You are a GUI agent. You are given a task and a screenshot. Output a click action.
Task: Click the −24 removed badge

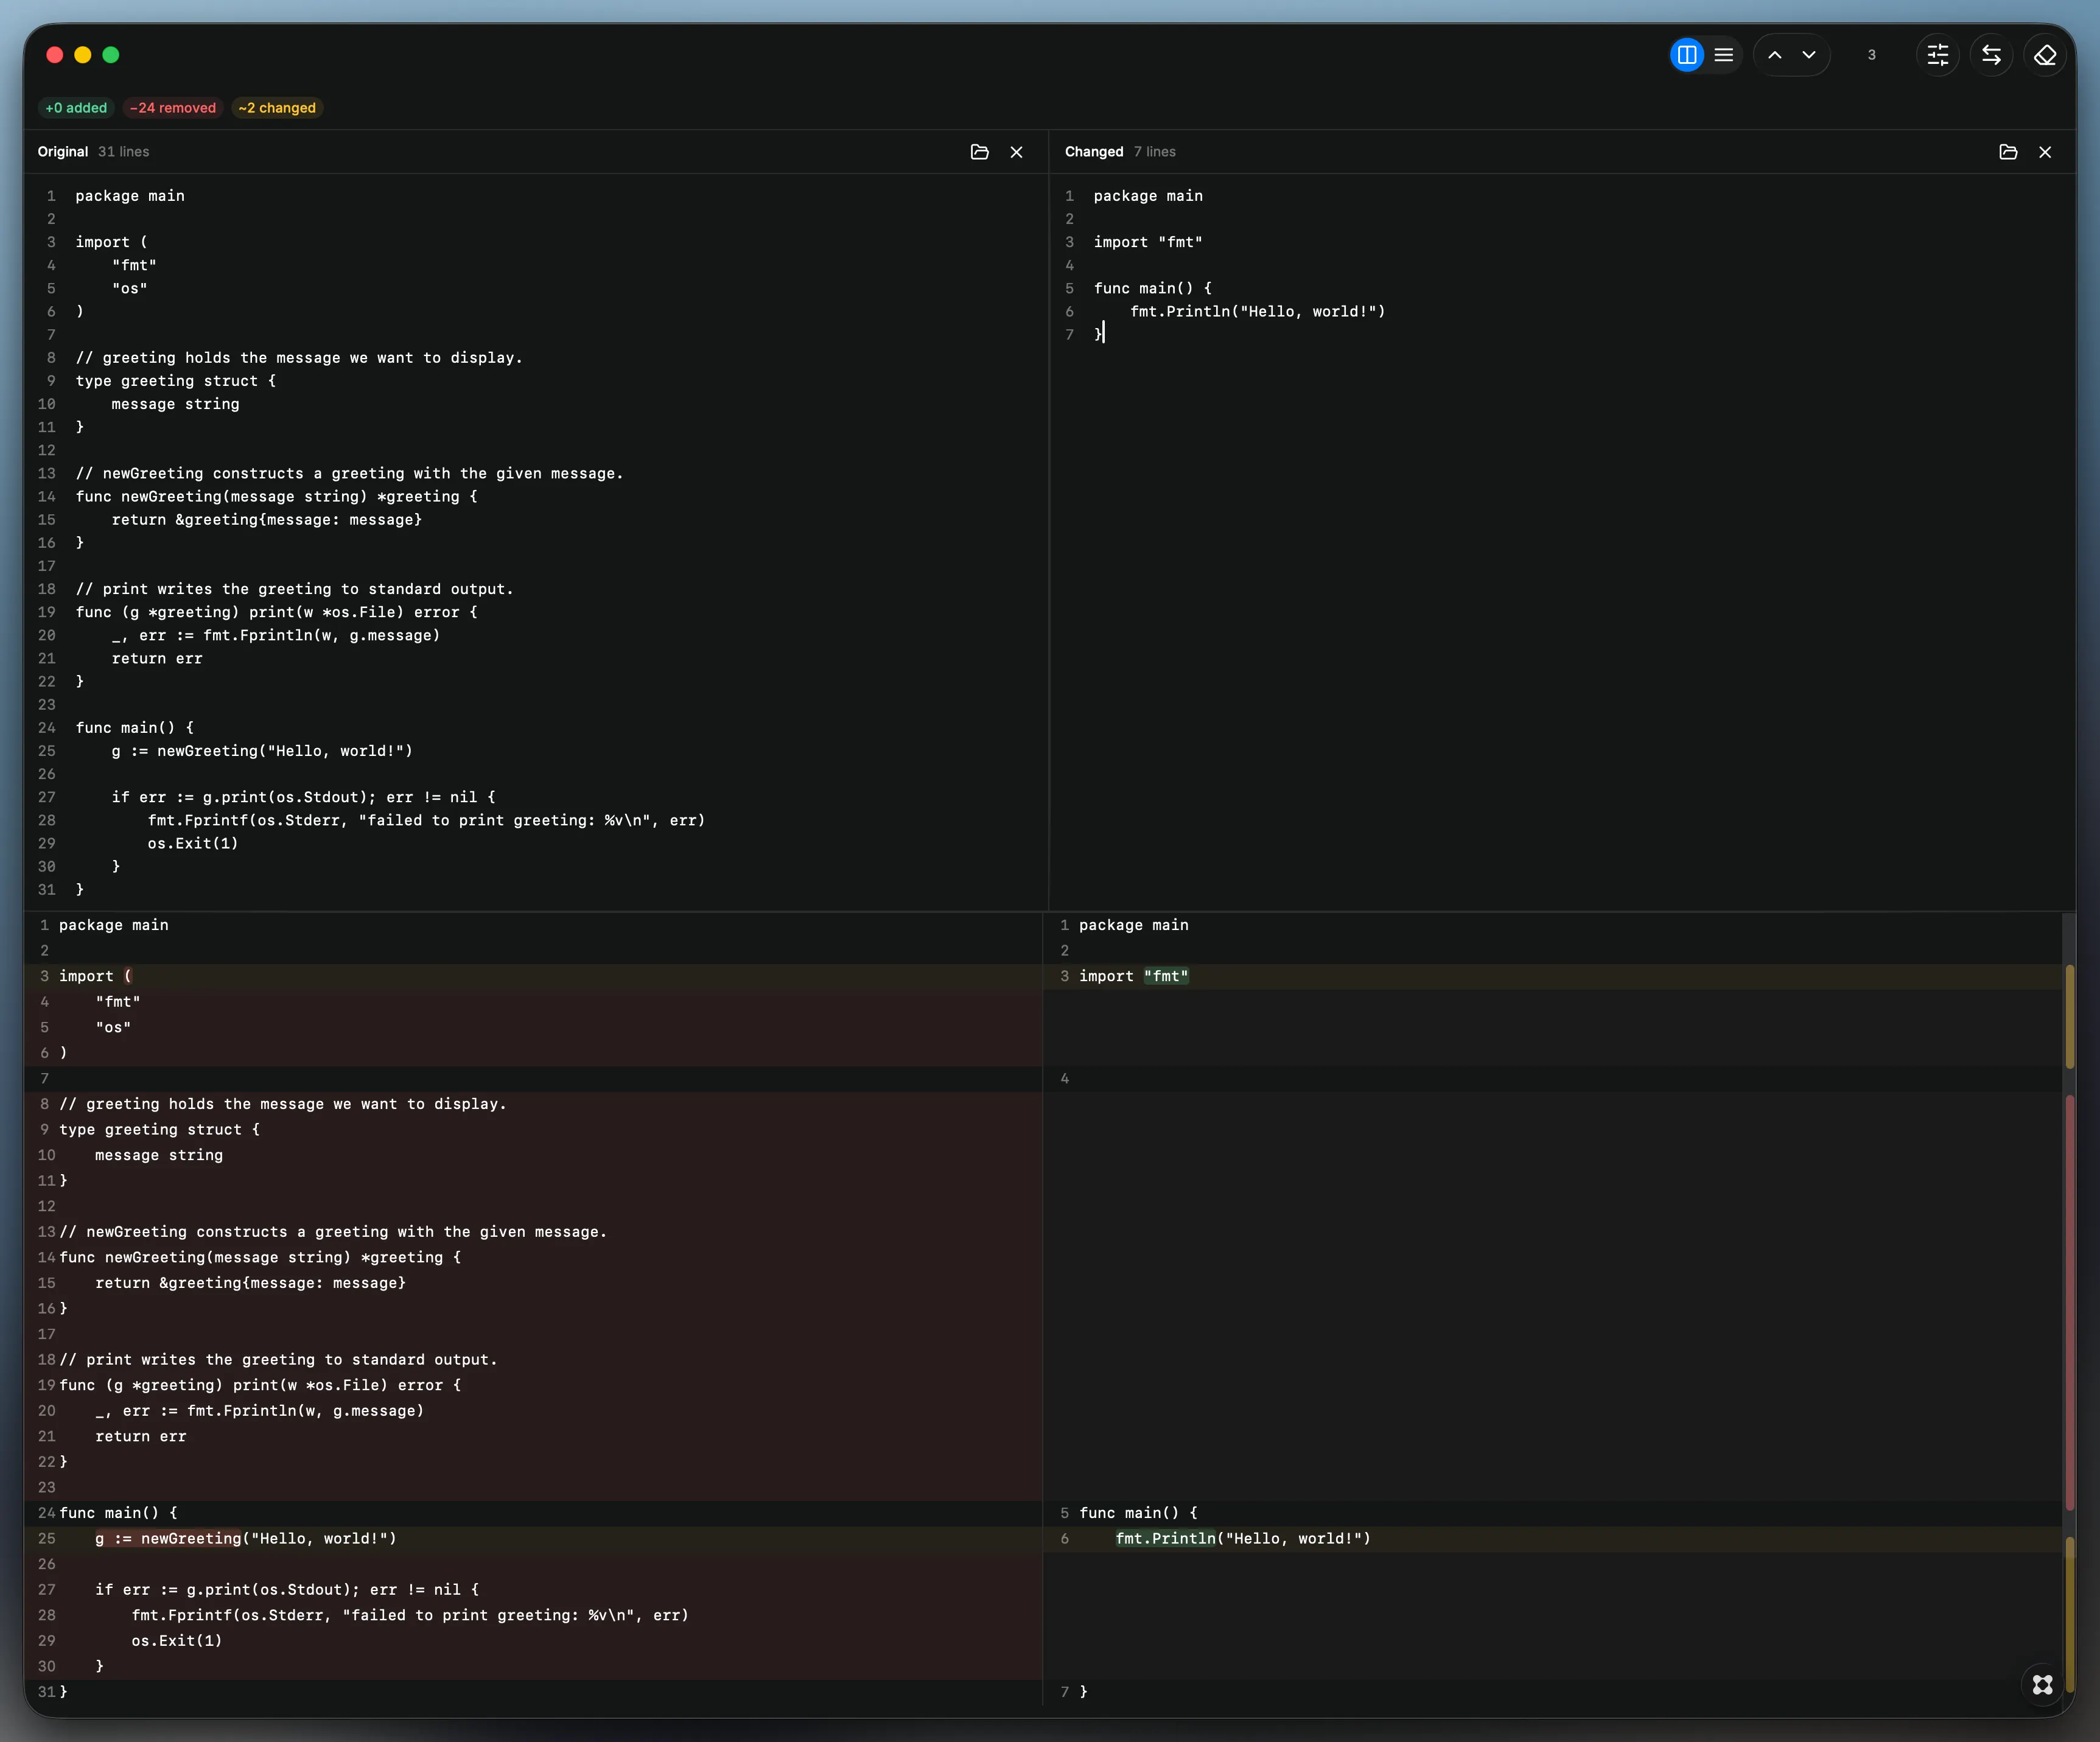pyautogui.click(x=173, y=108)
